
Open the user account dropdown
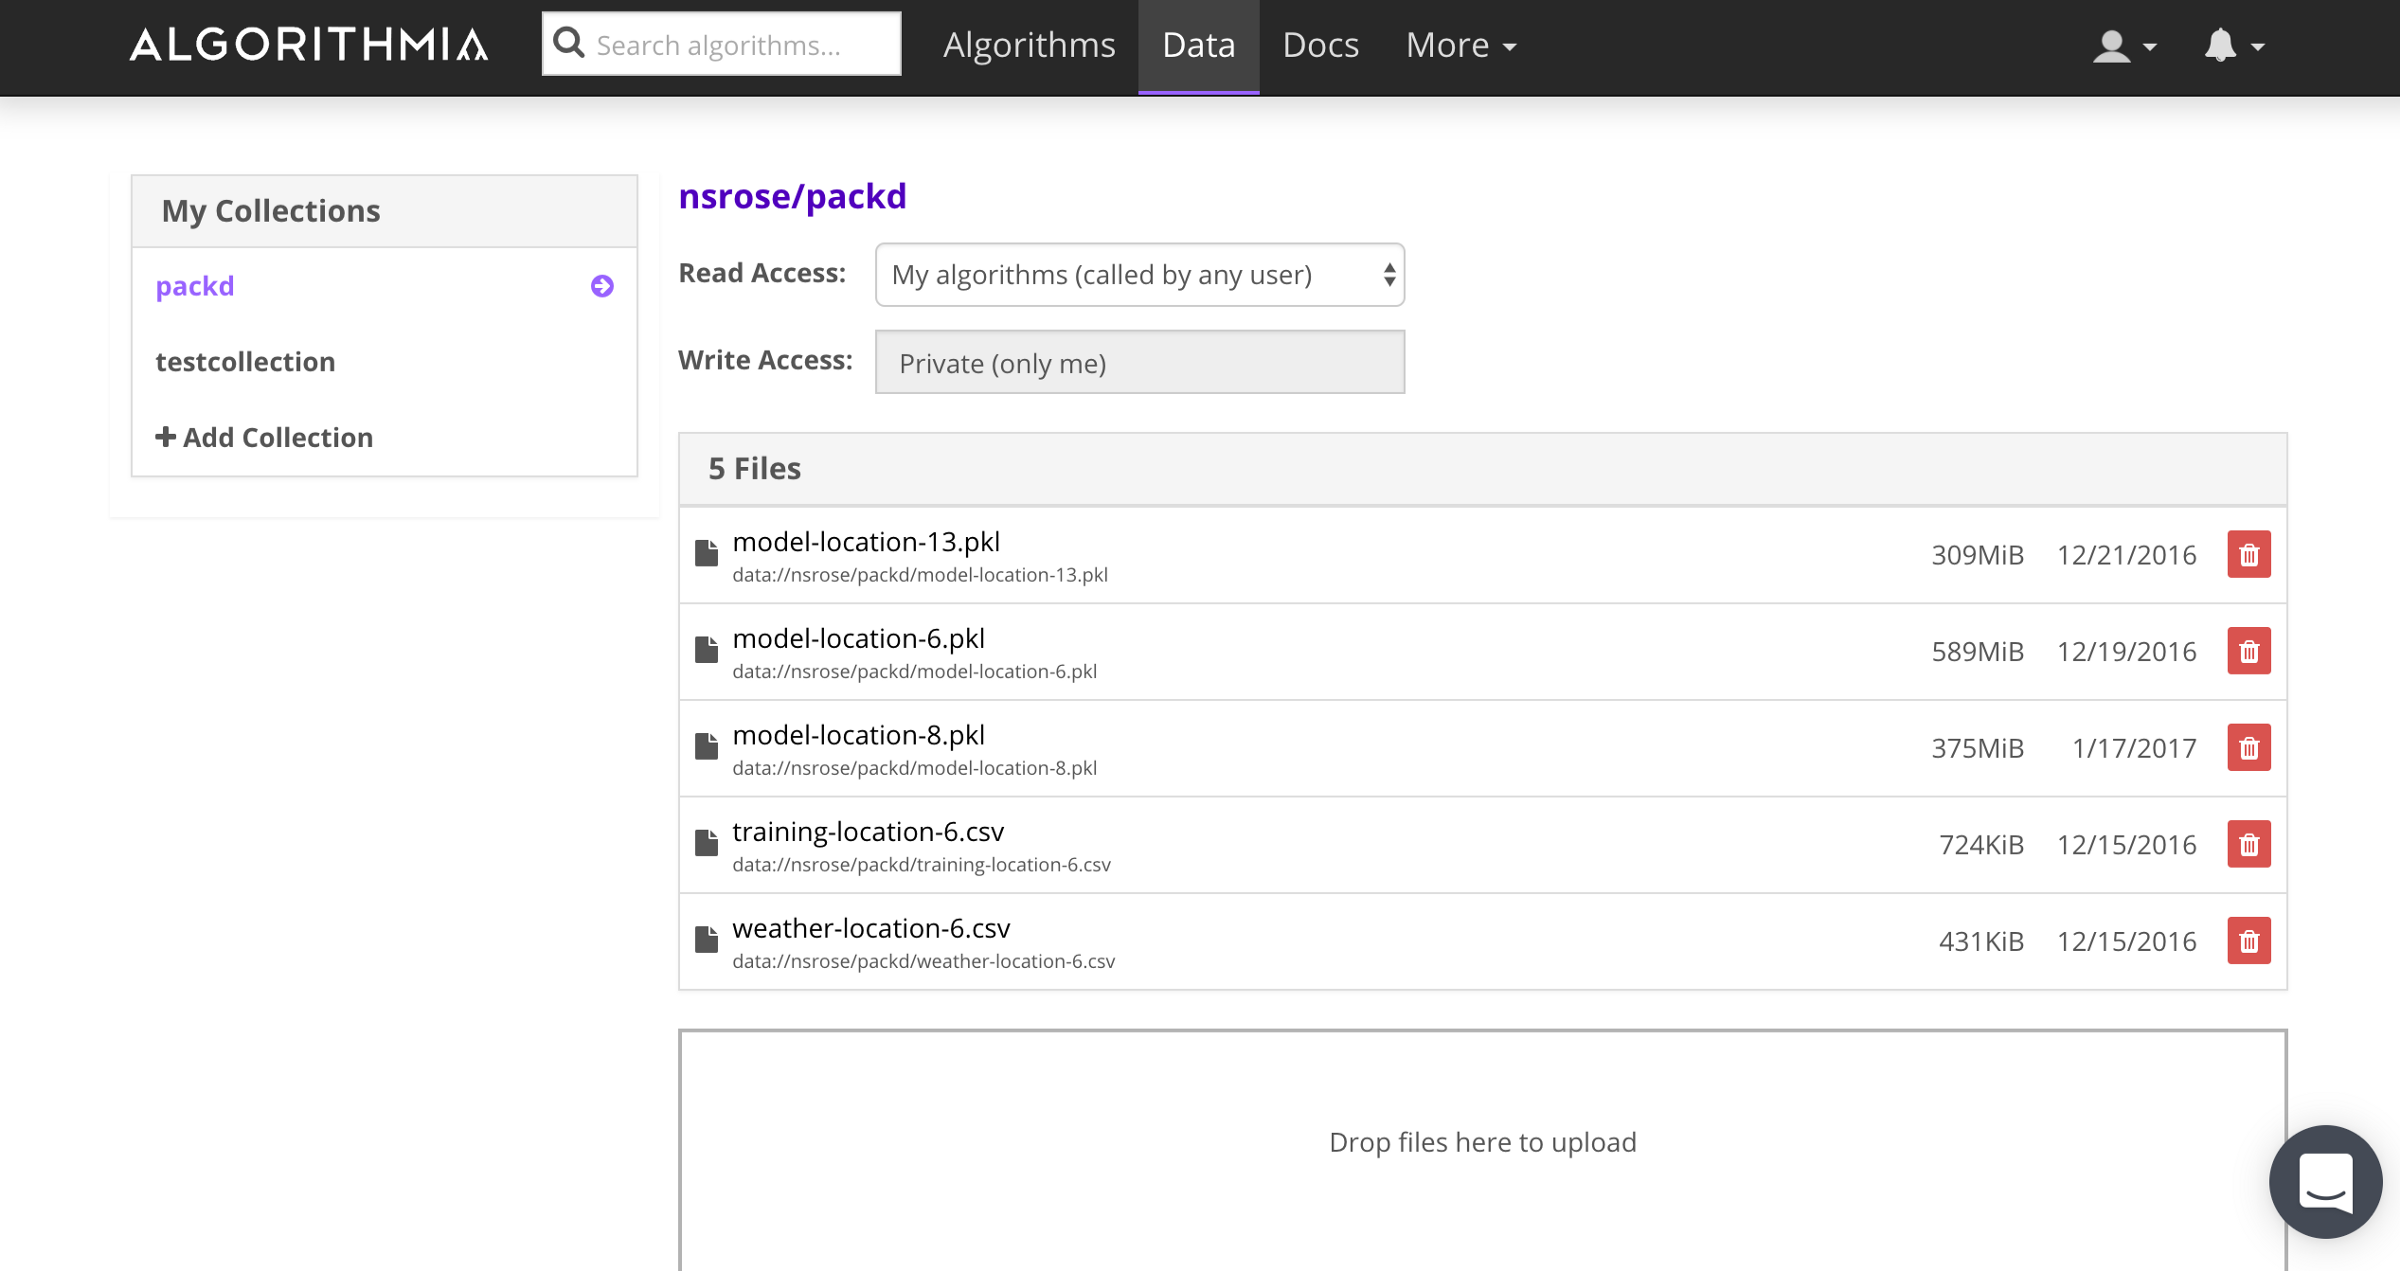2123,46
